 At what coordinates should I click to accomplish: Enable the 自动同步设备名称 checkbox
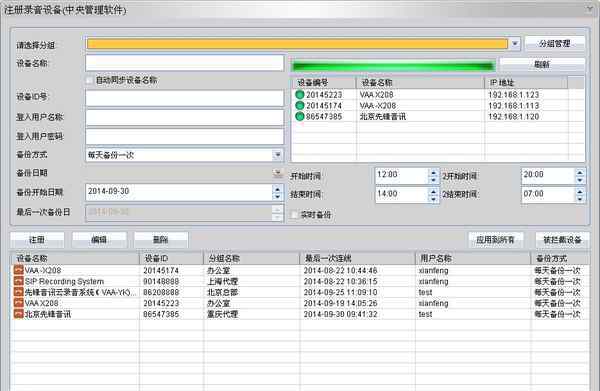tap(90, 80)
